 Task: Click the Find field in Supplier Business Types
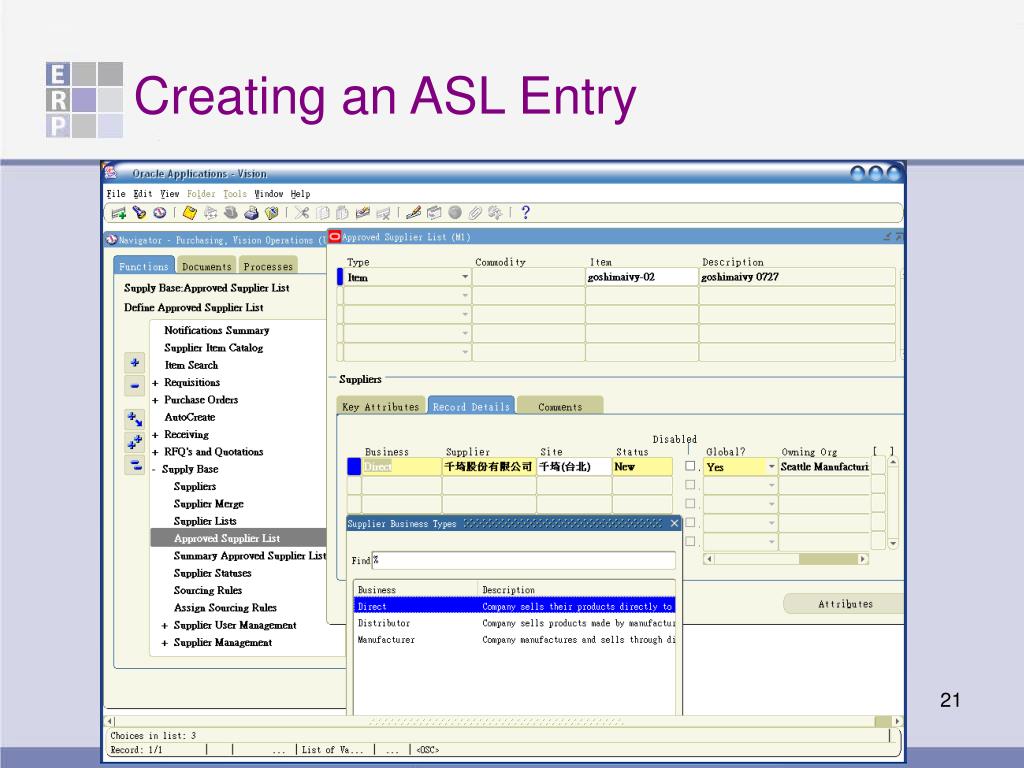(524, 560)
